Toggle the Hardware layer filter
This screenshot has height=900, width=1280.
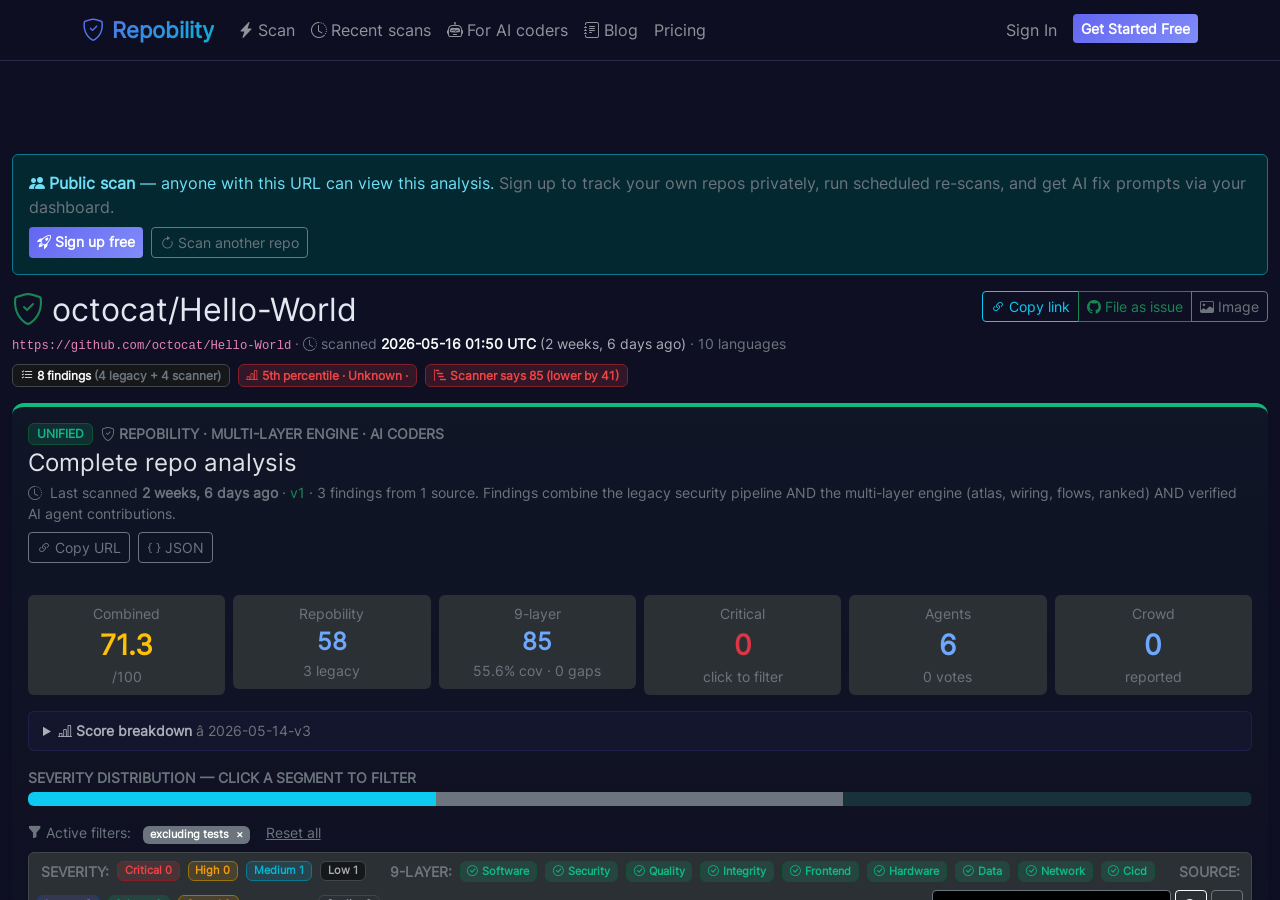tap(907, 871)
